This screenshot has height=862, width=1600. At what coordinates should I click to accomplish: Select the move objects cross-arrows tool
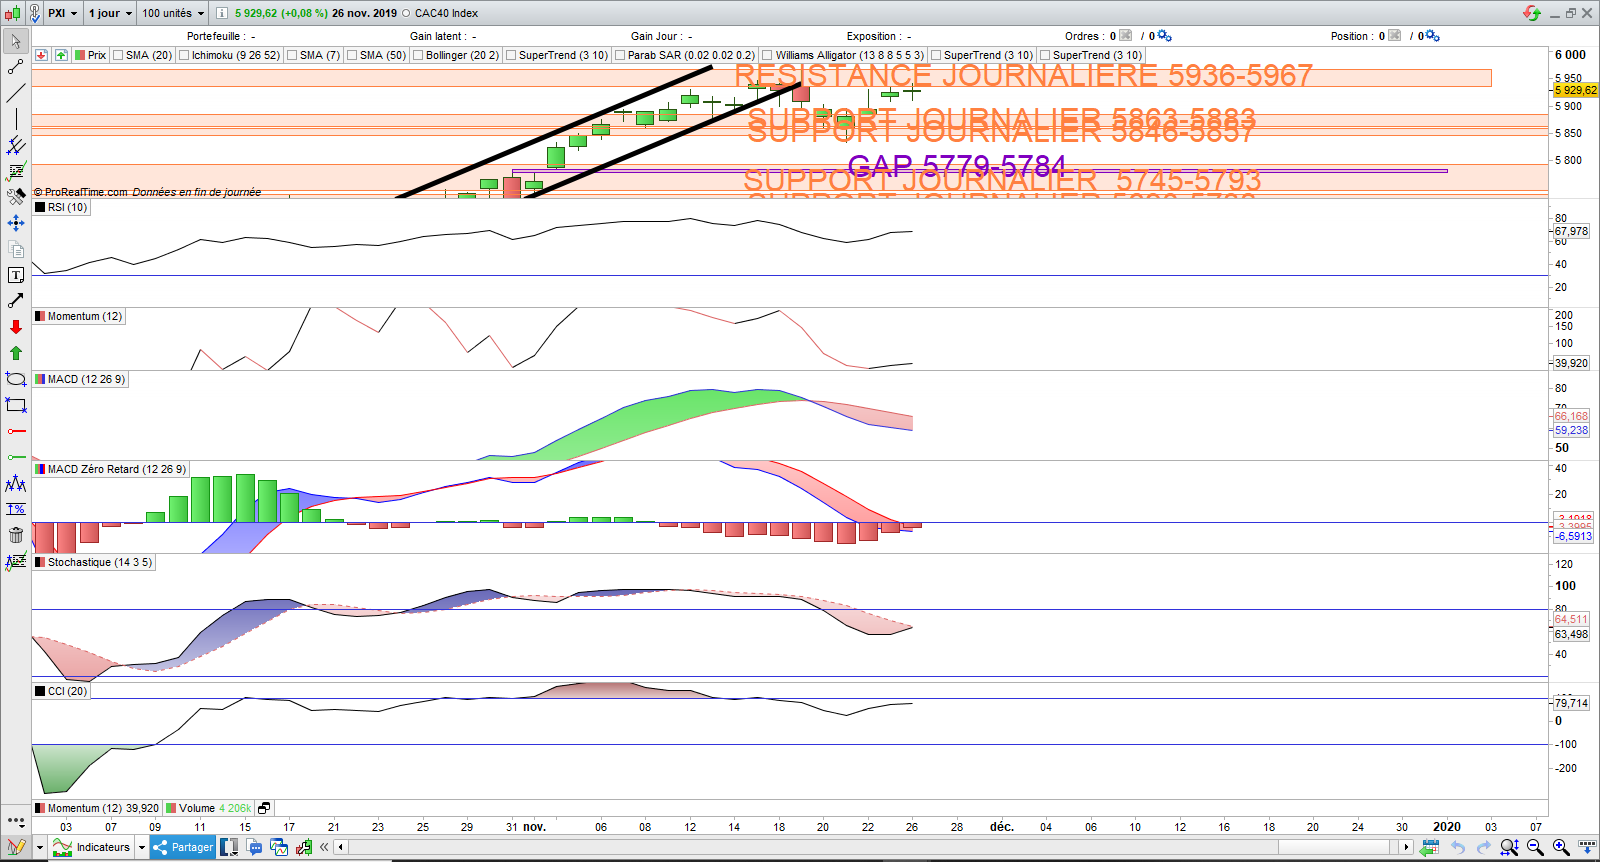[16, 223]
